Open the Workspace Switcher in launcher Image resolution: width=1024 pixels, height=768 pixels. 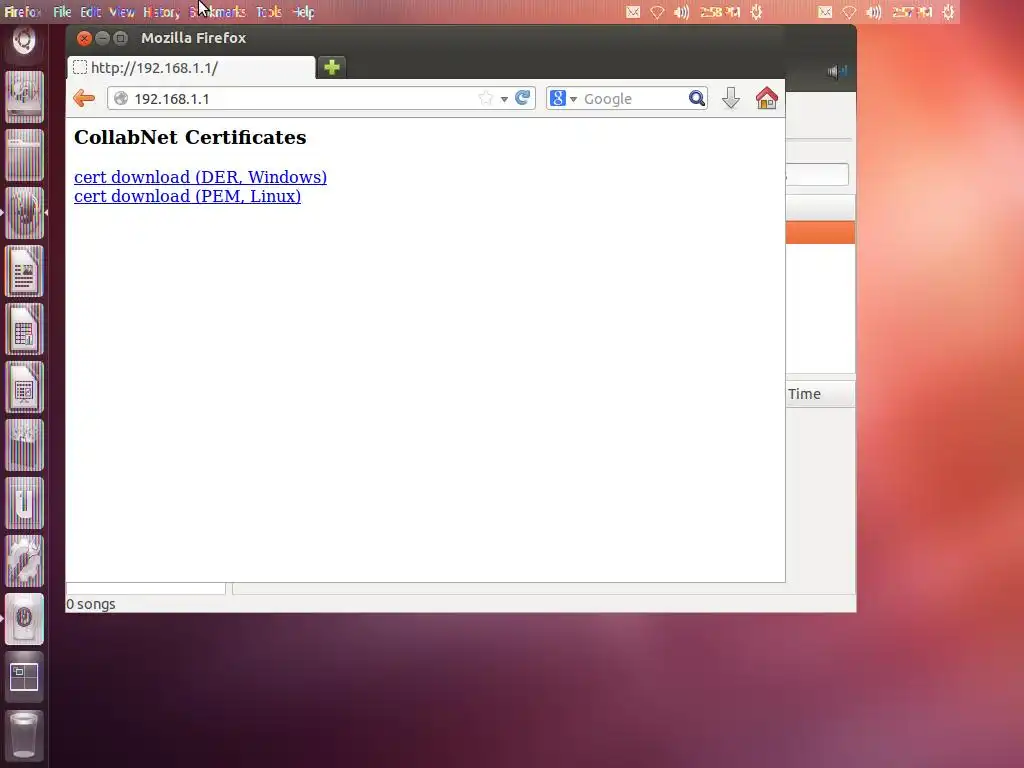tap(25, 677)
